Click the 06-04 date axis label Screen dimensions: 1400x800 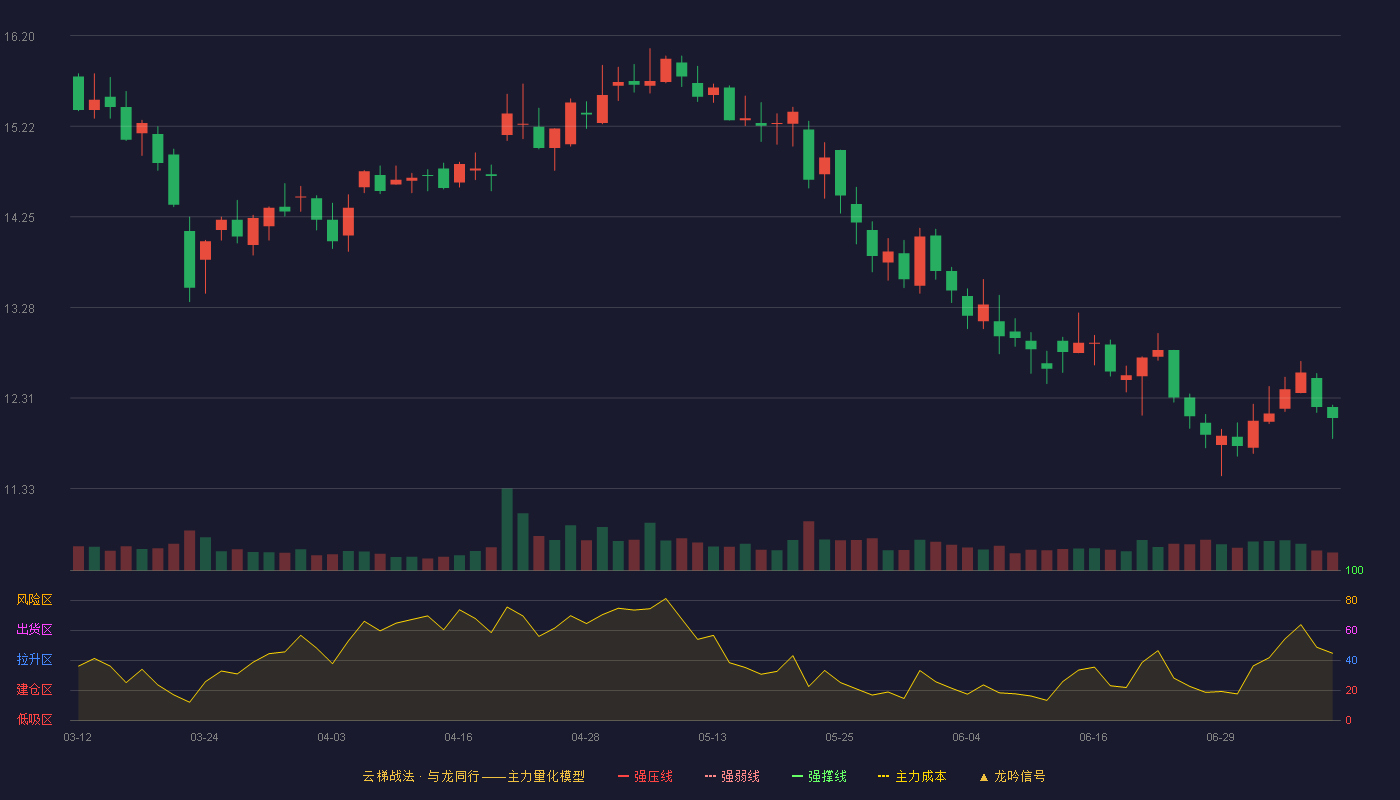click(x=966, y=737)
